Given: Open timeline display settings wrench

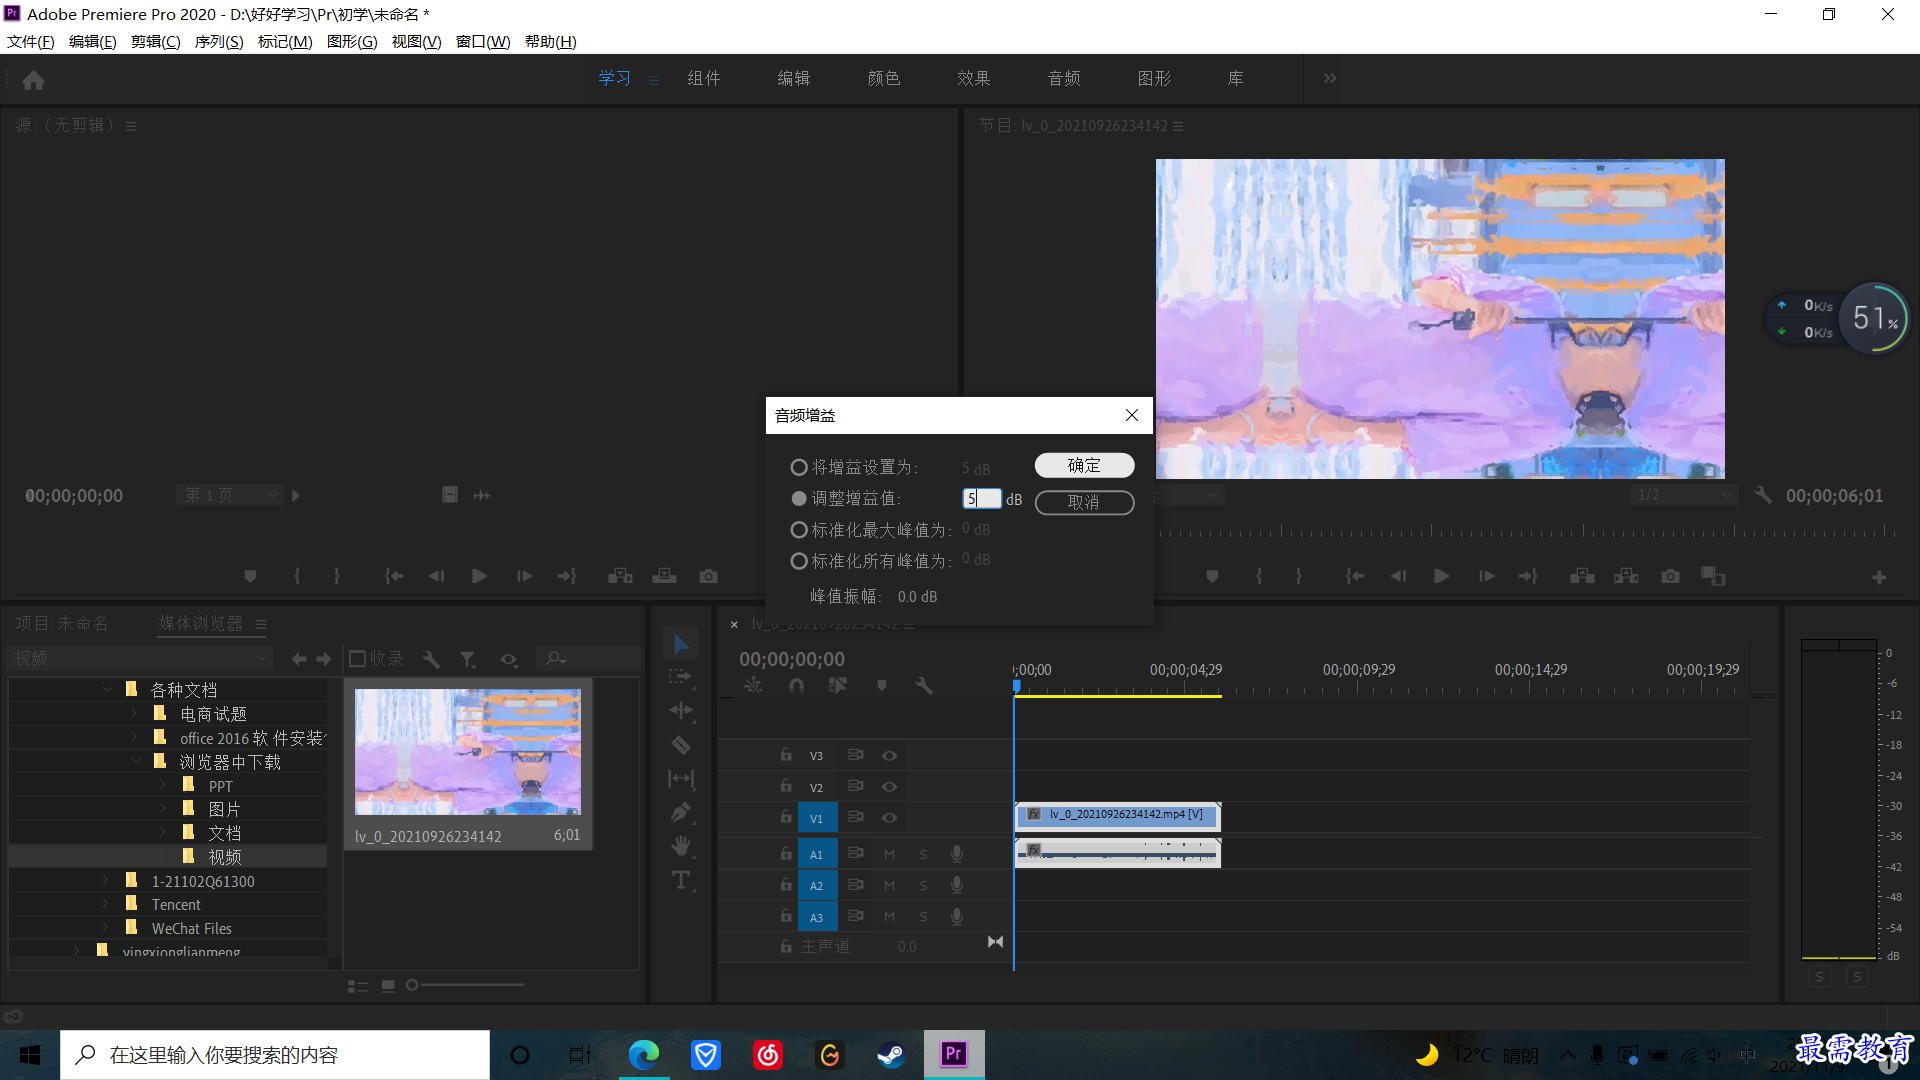Looking at the screenshot, I should [x=924, y=686].
